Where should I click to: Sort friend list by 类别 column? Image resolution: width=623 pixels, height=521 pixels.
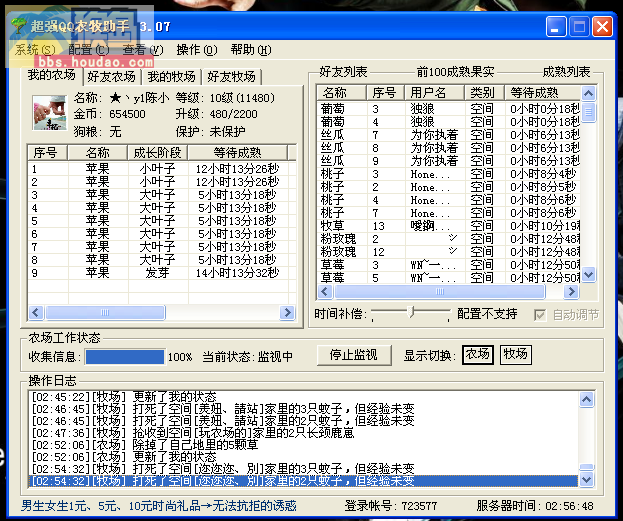coord(484,93)
